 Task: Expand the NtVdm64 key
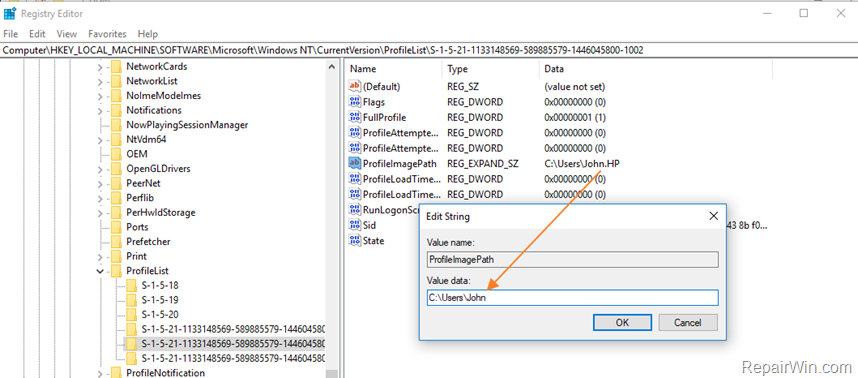click(100, 140)
